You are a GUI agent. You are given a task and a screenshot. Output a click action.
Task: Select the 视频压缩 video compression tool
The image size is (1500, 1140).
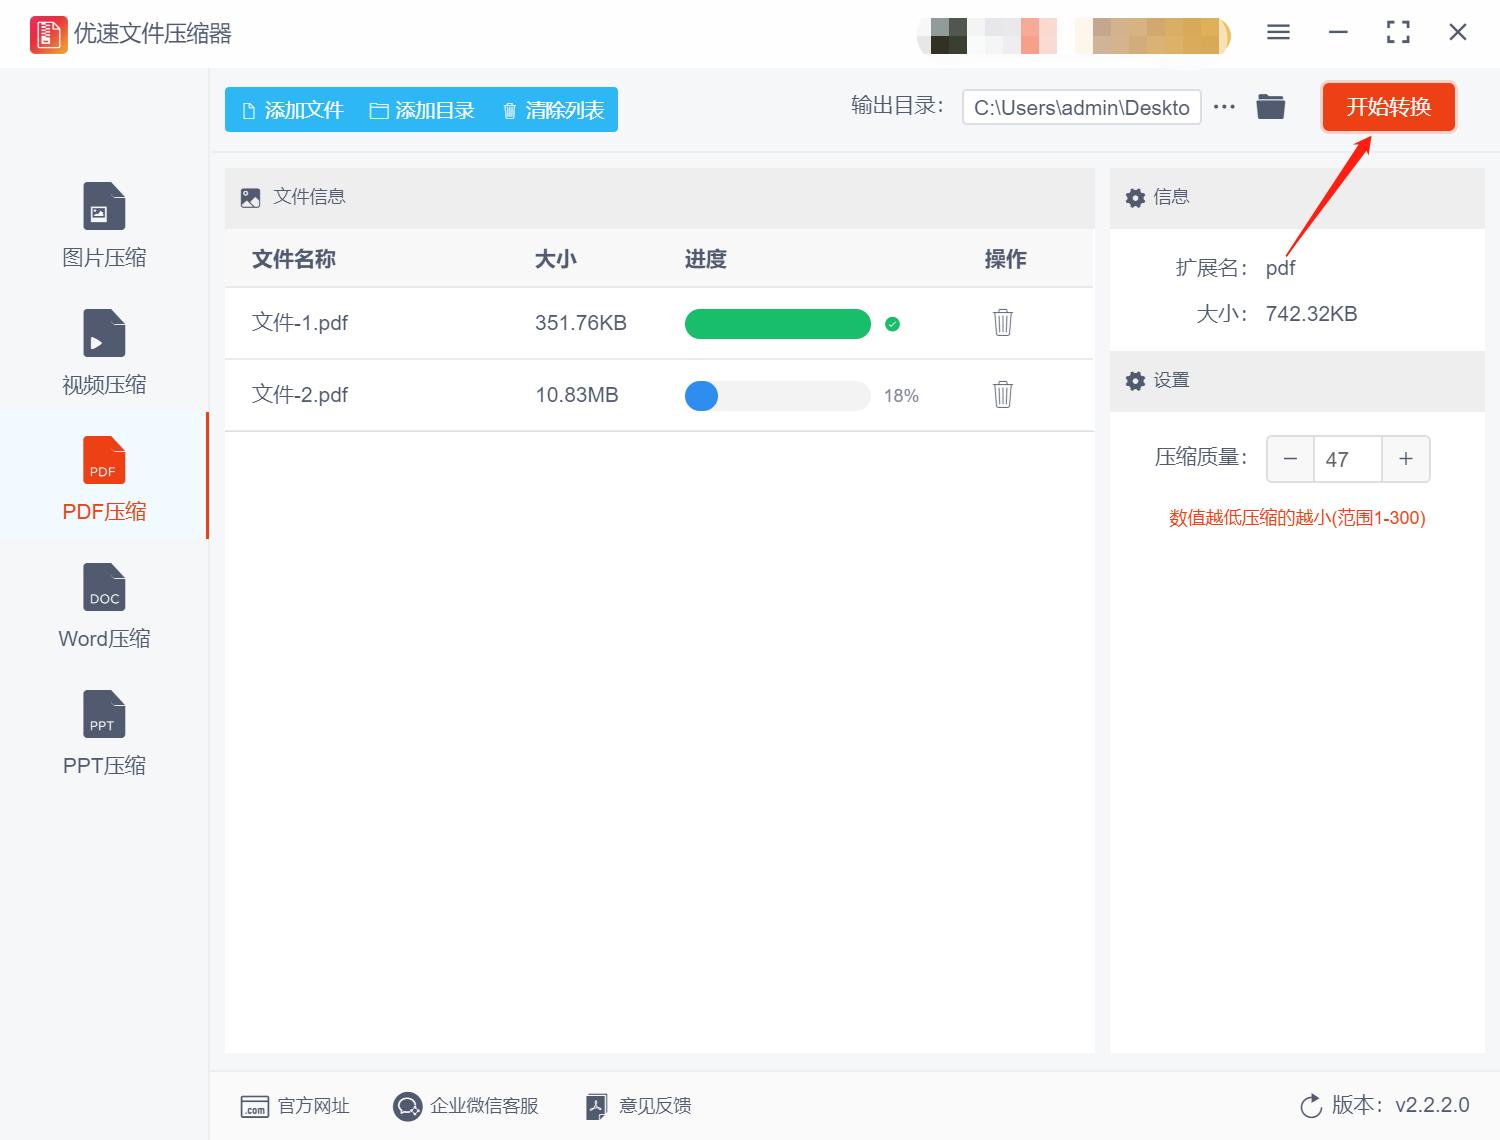103,352
